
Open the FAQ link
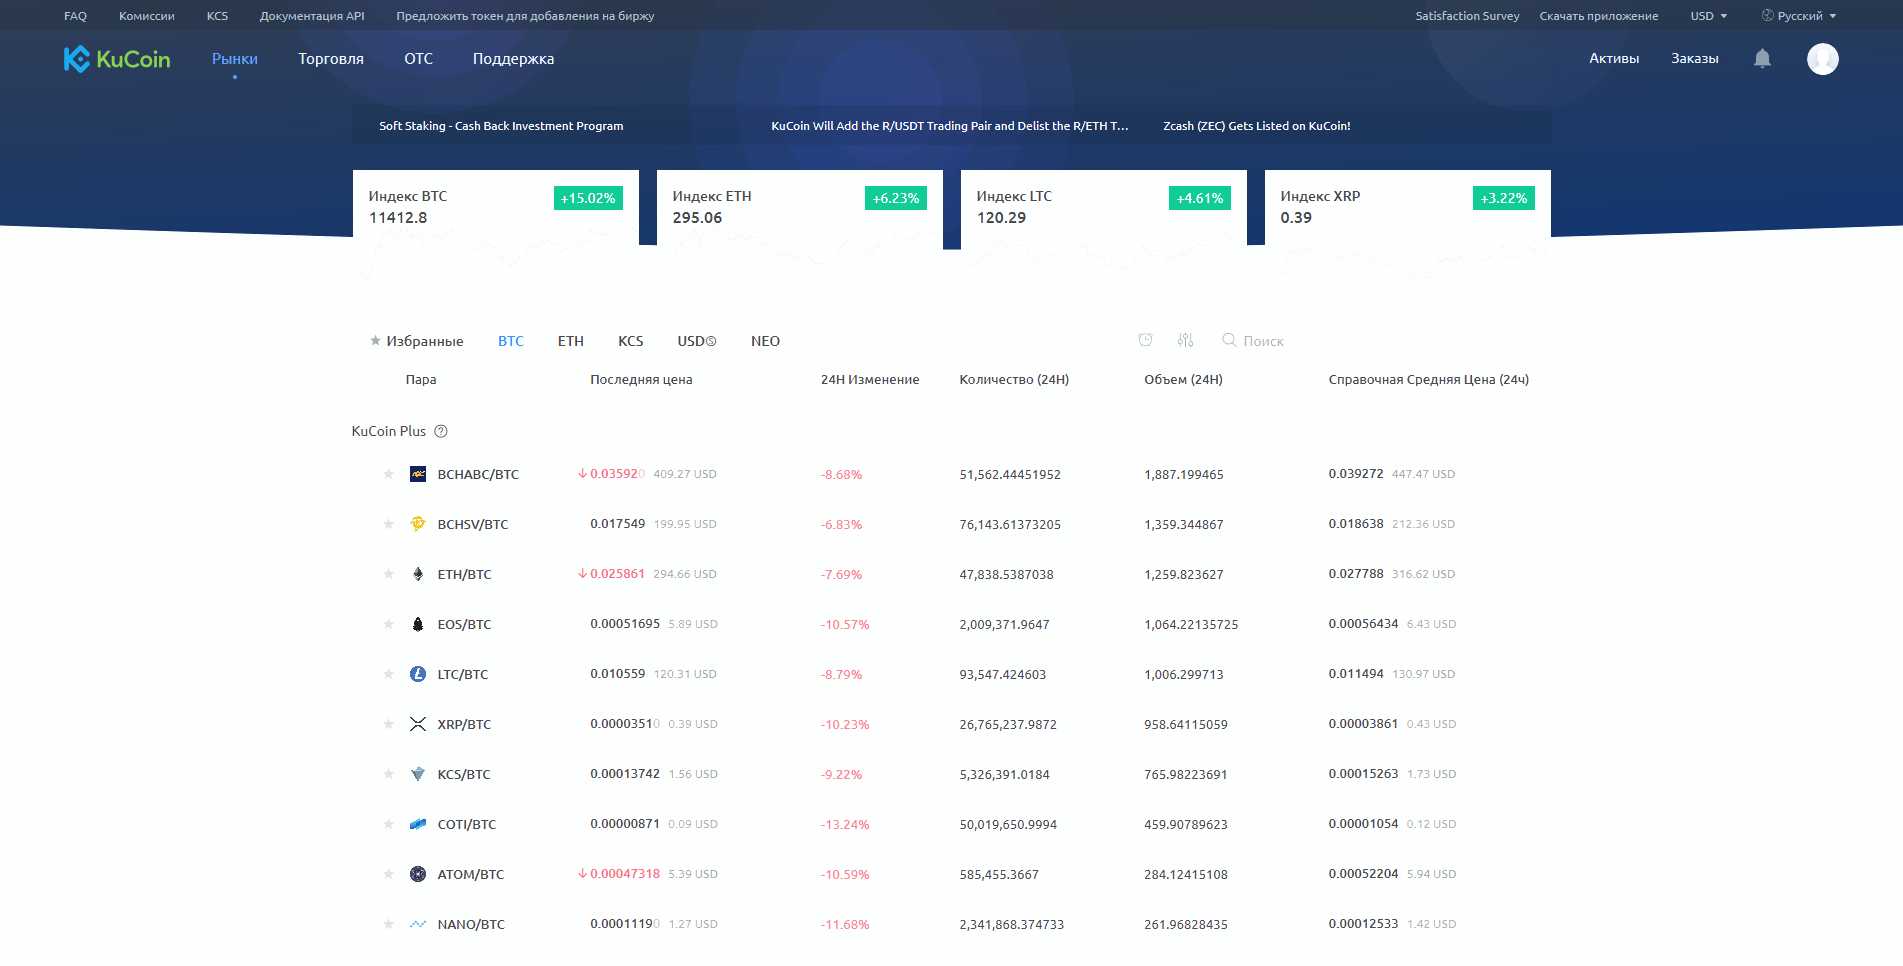[x=75, y=16]
